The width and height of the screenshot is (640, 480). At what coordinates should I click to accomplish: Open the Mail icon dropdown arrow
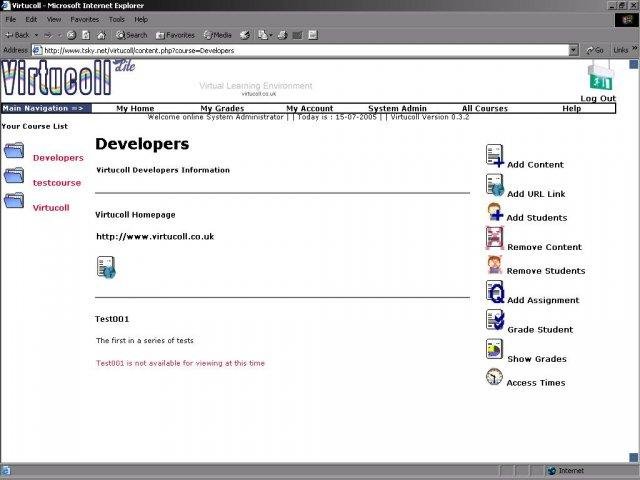point(271,35)
